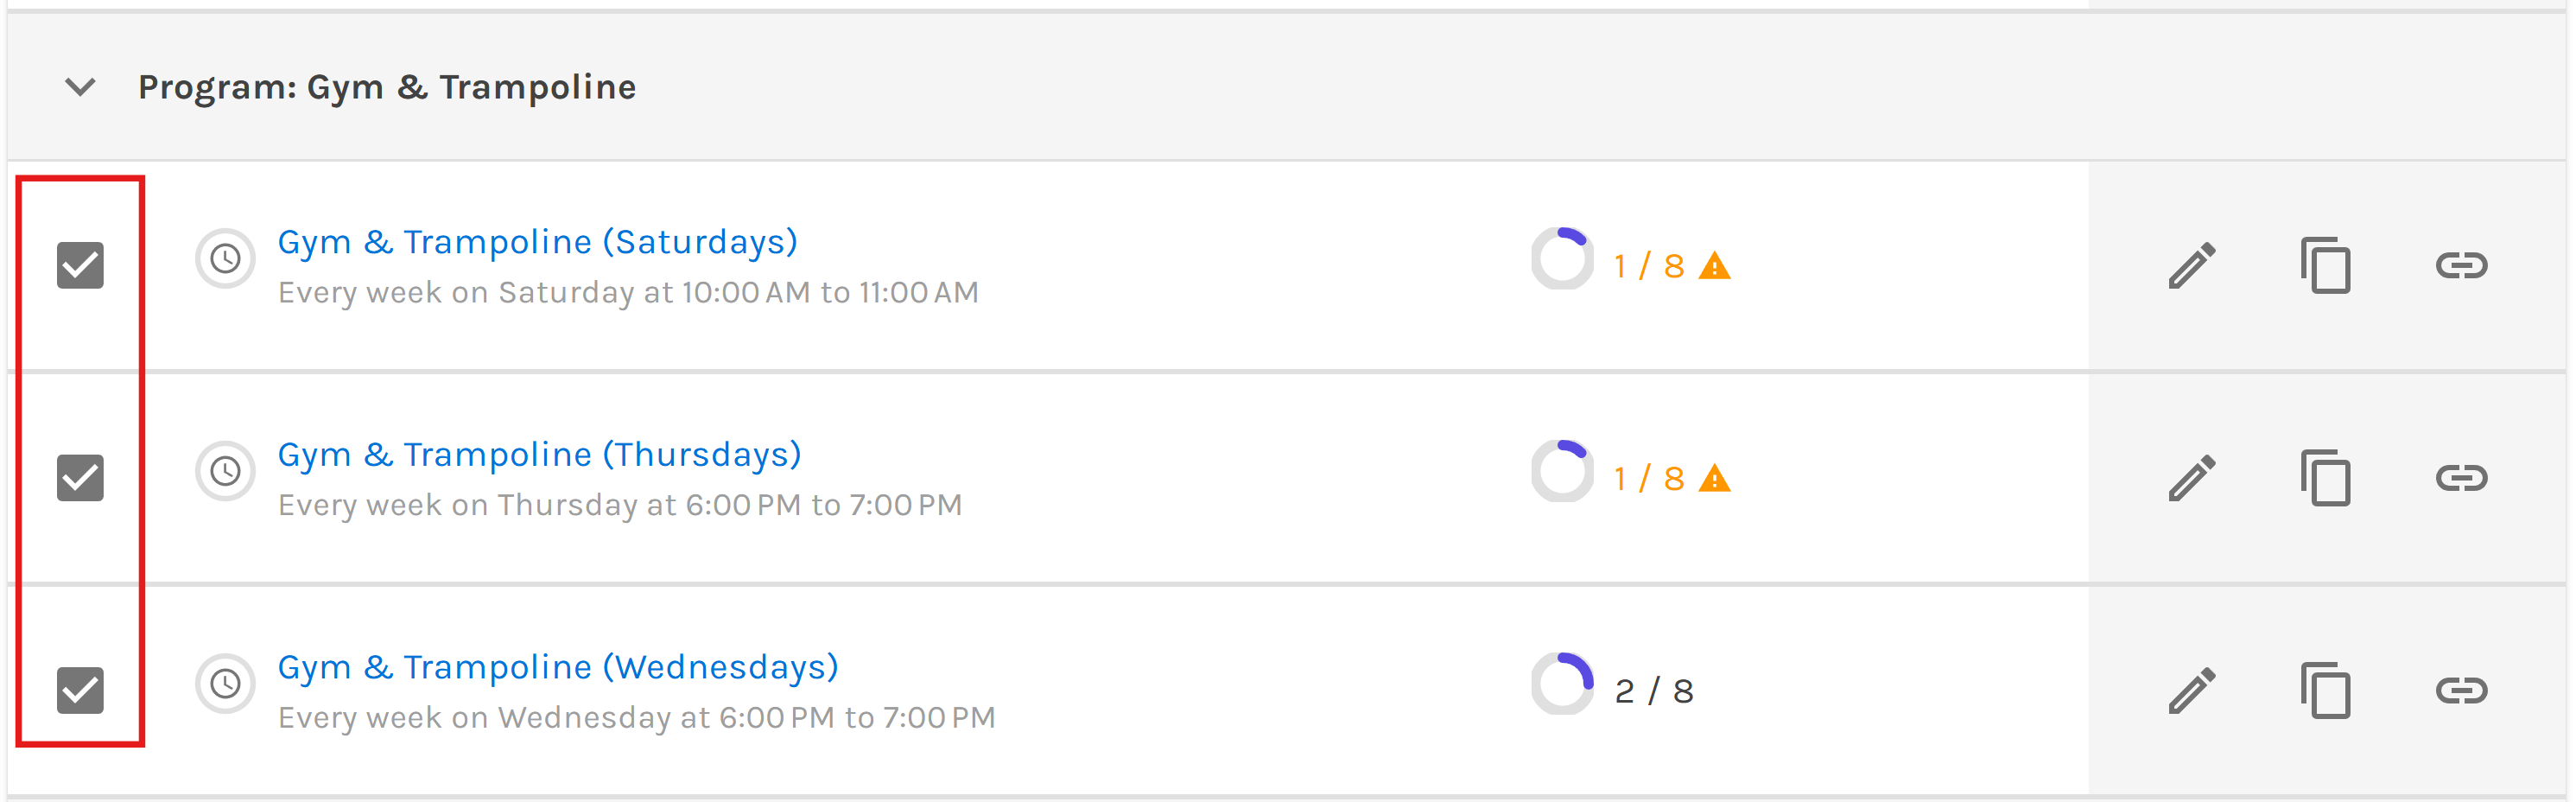This screenshot has height=802, width=2576.
Task: Open the Gym & Trampoline (Saturdays) link
Action: 537,242
